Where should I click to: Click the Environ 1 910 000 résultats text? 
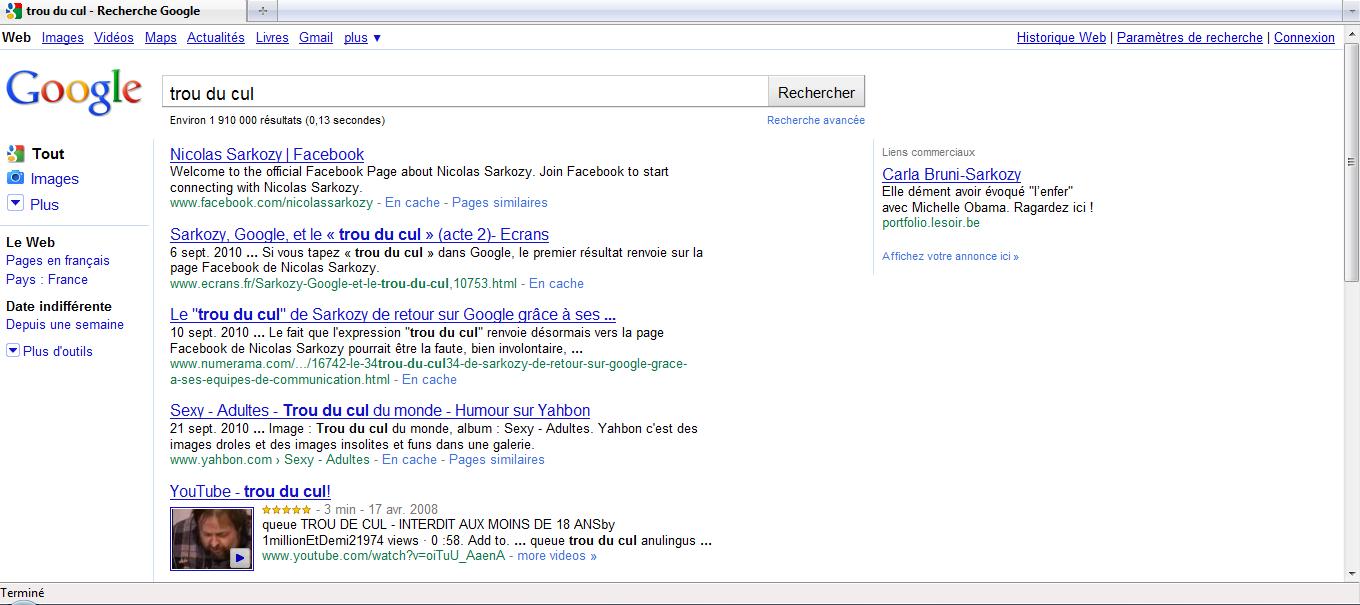point(277,120)
